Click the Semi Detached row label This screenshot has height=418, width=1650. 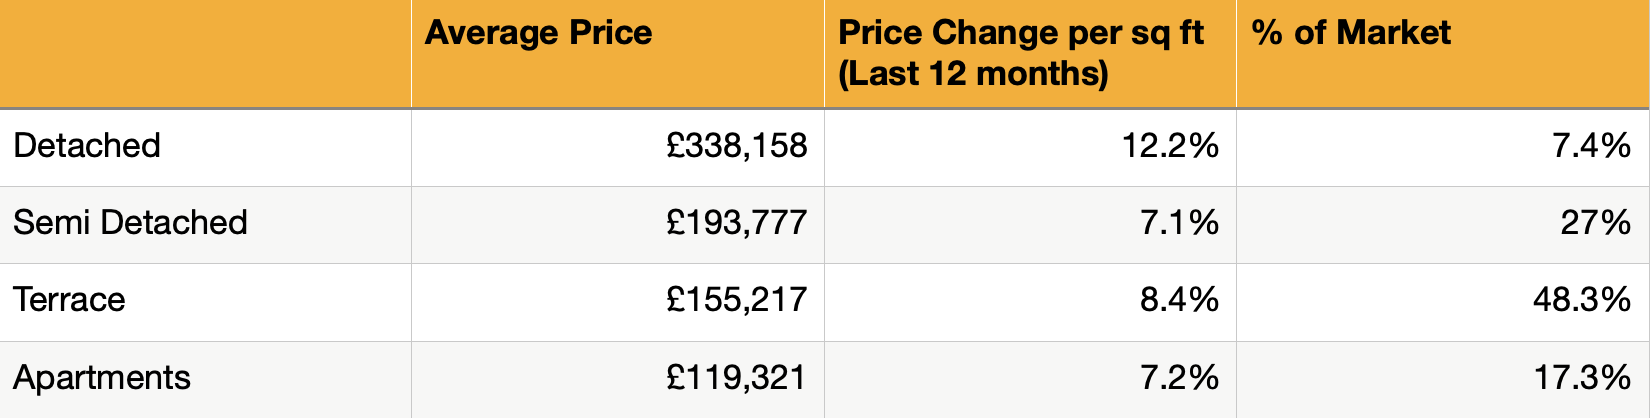pyautogui.click(x=130, y=223)
